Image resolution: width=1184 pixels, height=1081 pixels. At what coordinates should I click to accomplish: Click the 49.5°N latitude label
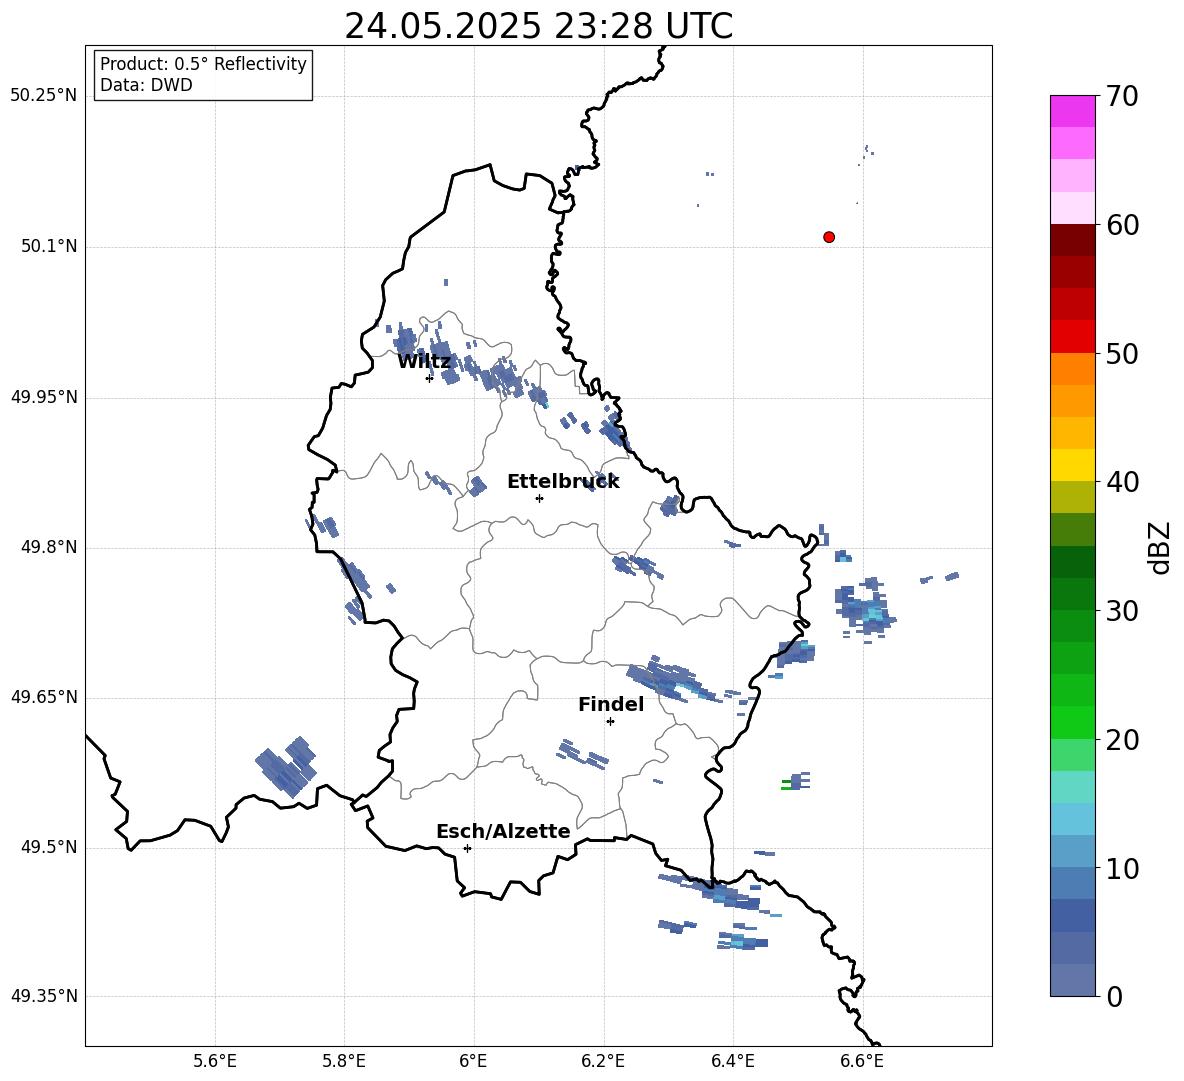(49, 847)
